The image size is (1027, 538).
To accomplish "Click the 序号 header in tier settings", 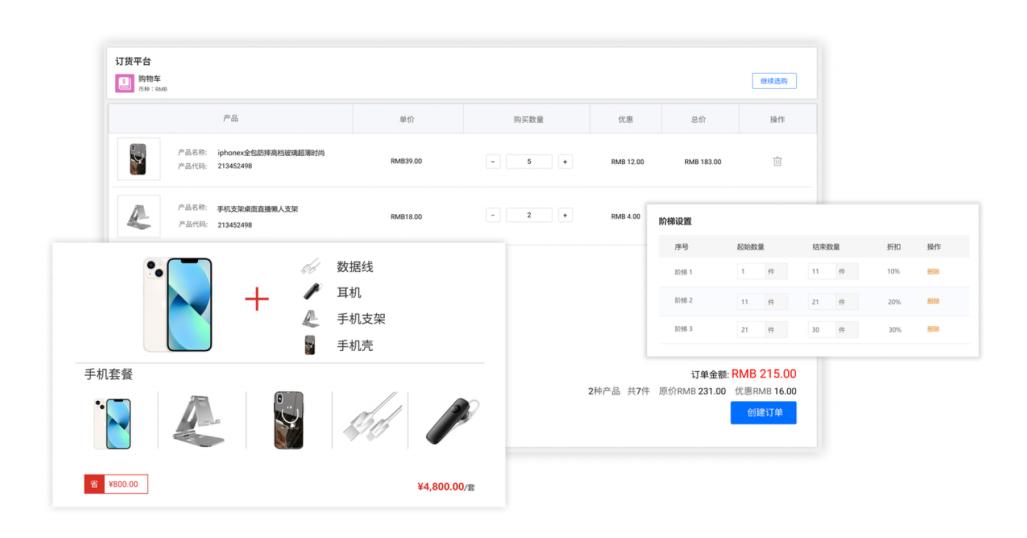I will 682,247.
